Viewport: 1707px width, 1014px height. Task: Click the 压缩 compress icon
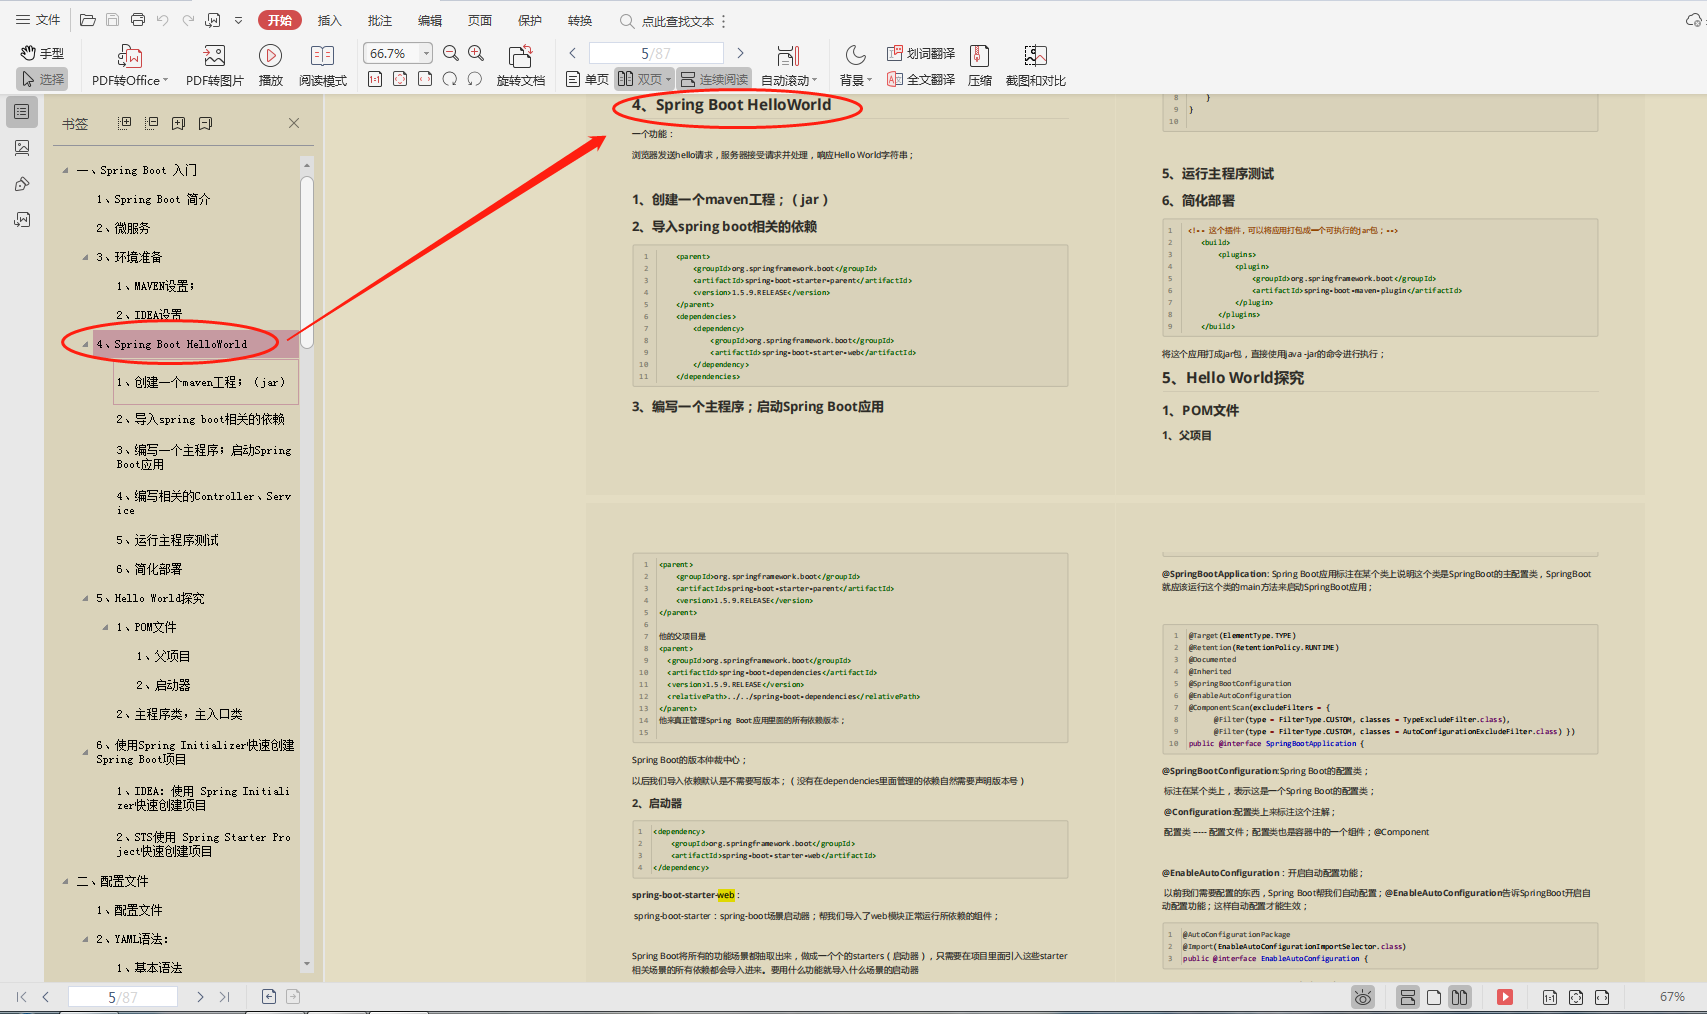(x=980, y=66)
